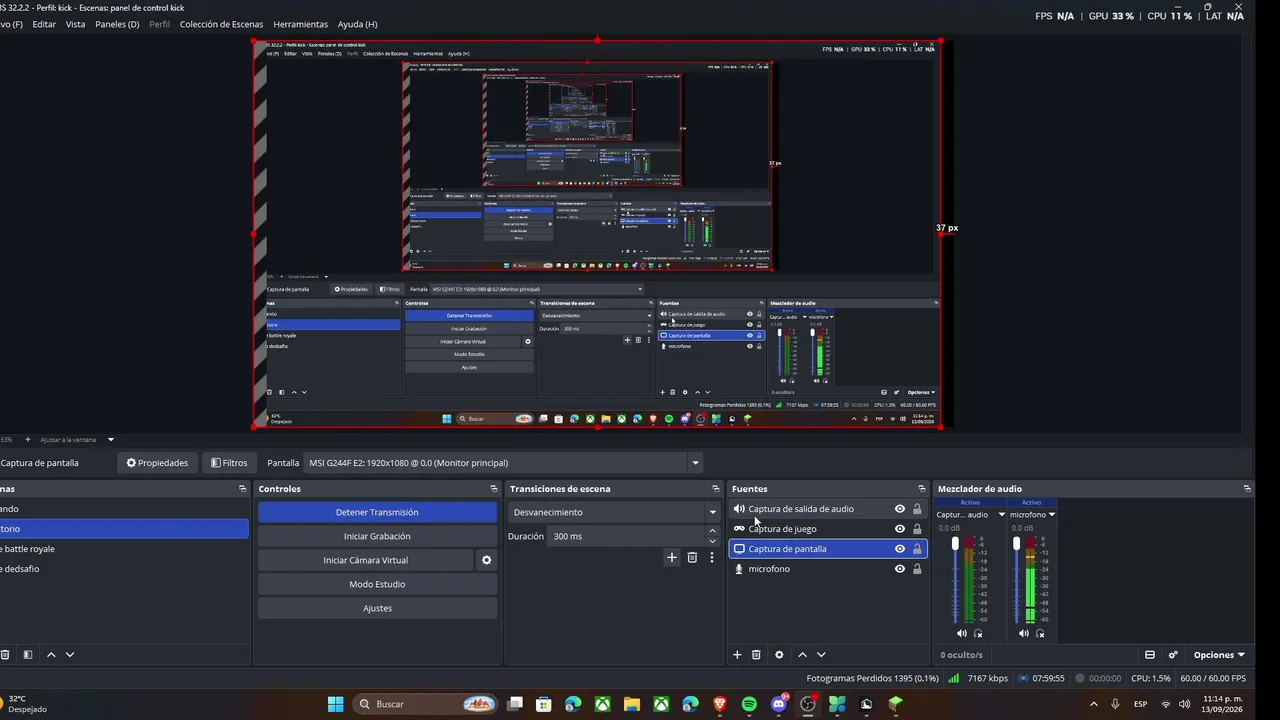
Task: Start the virtual camera with Iniciar Cámara Virtual
Action: coord(365,560)
